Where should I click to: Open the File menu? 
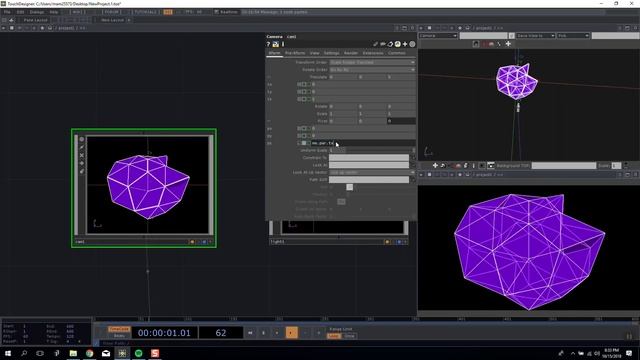tap(7, 12)
